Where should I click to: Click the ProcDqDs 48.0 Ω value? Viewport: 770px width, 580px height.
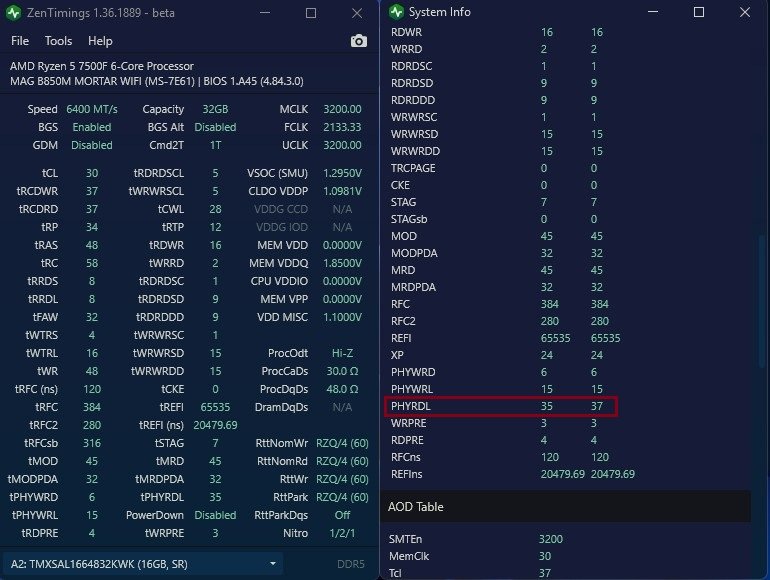342,389
